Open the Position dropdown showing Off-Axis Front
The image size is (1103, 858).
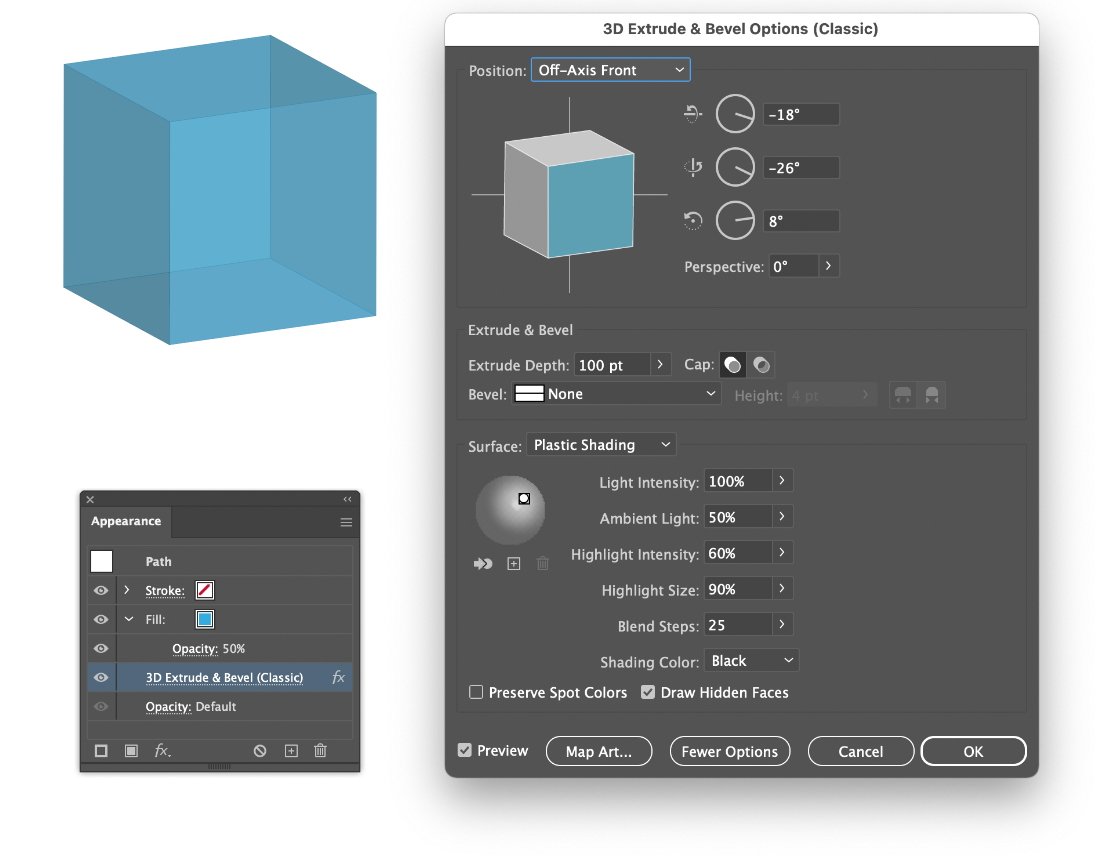pos(610,70)
